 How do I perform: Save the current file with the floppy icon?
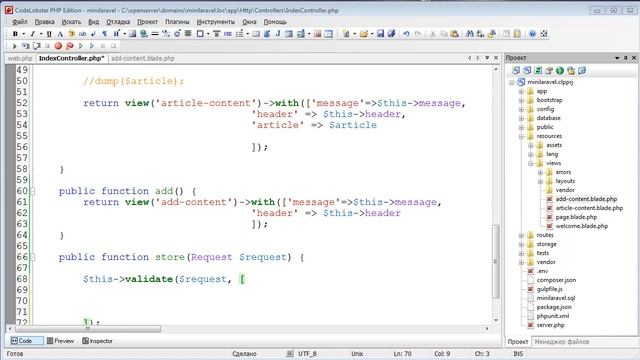(380, 34)
